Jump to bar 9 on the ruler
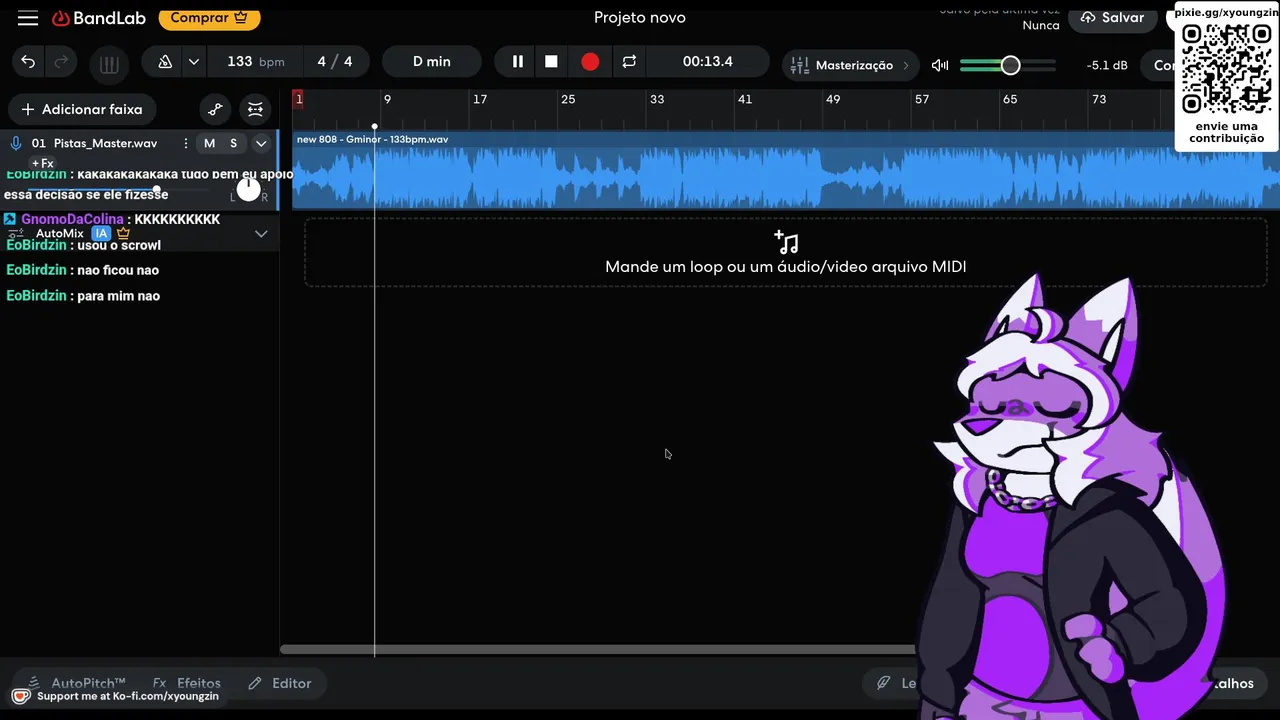 pyautogui.click(x=387, y=99)
